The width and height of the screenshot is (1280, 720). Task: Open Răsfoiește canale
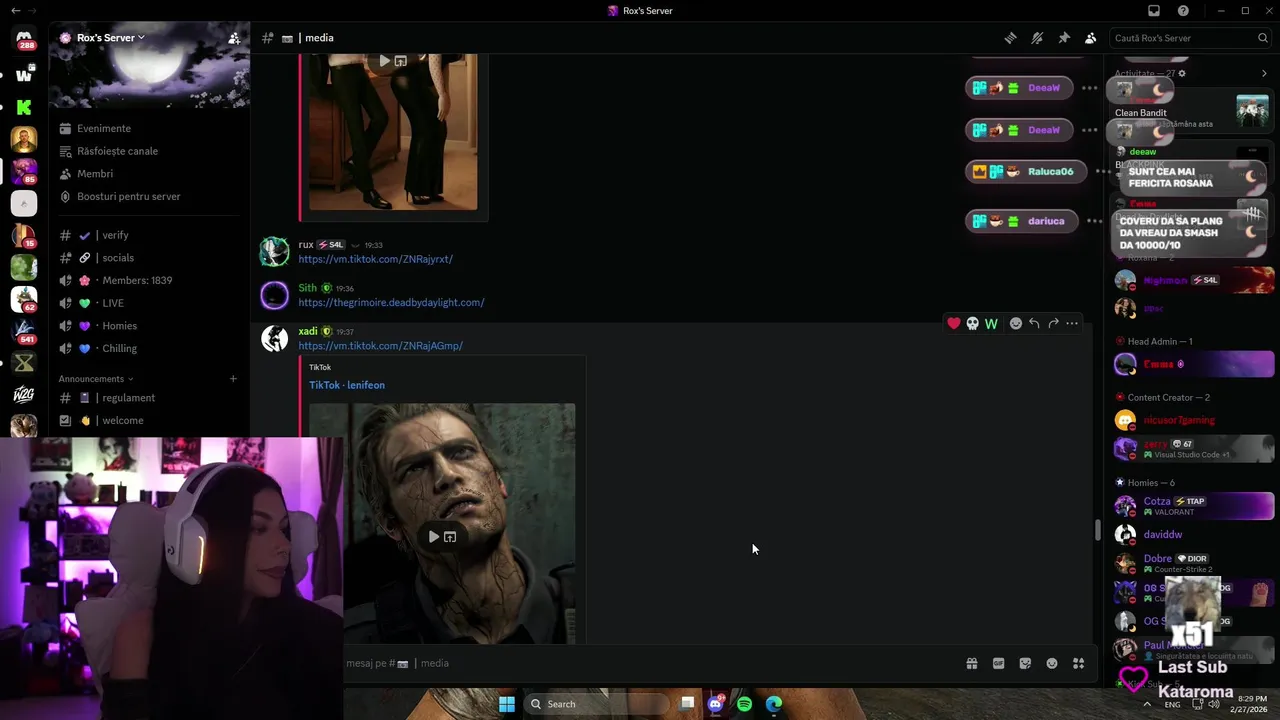tap(117, 151)
